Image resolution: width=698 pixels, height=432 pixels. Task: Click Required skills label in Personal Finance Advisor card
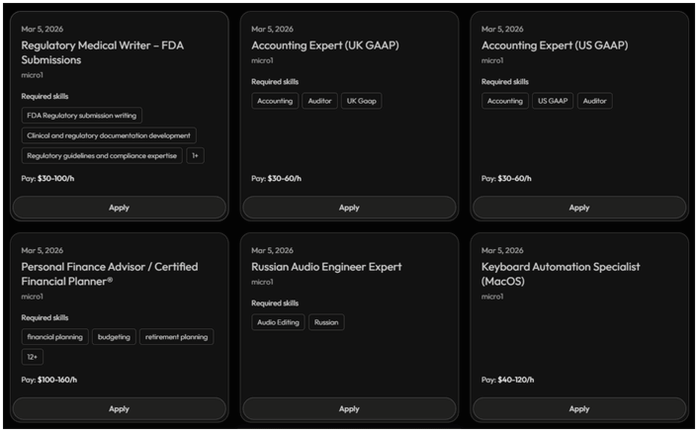click(45, 318)
